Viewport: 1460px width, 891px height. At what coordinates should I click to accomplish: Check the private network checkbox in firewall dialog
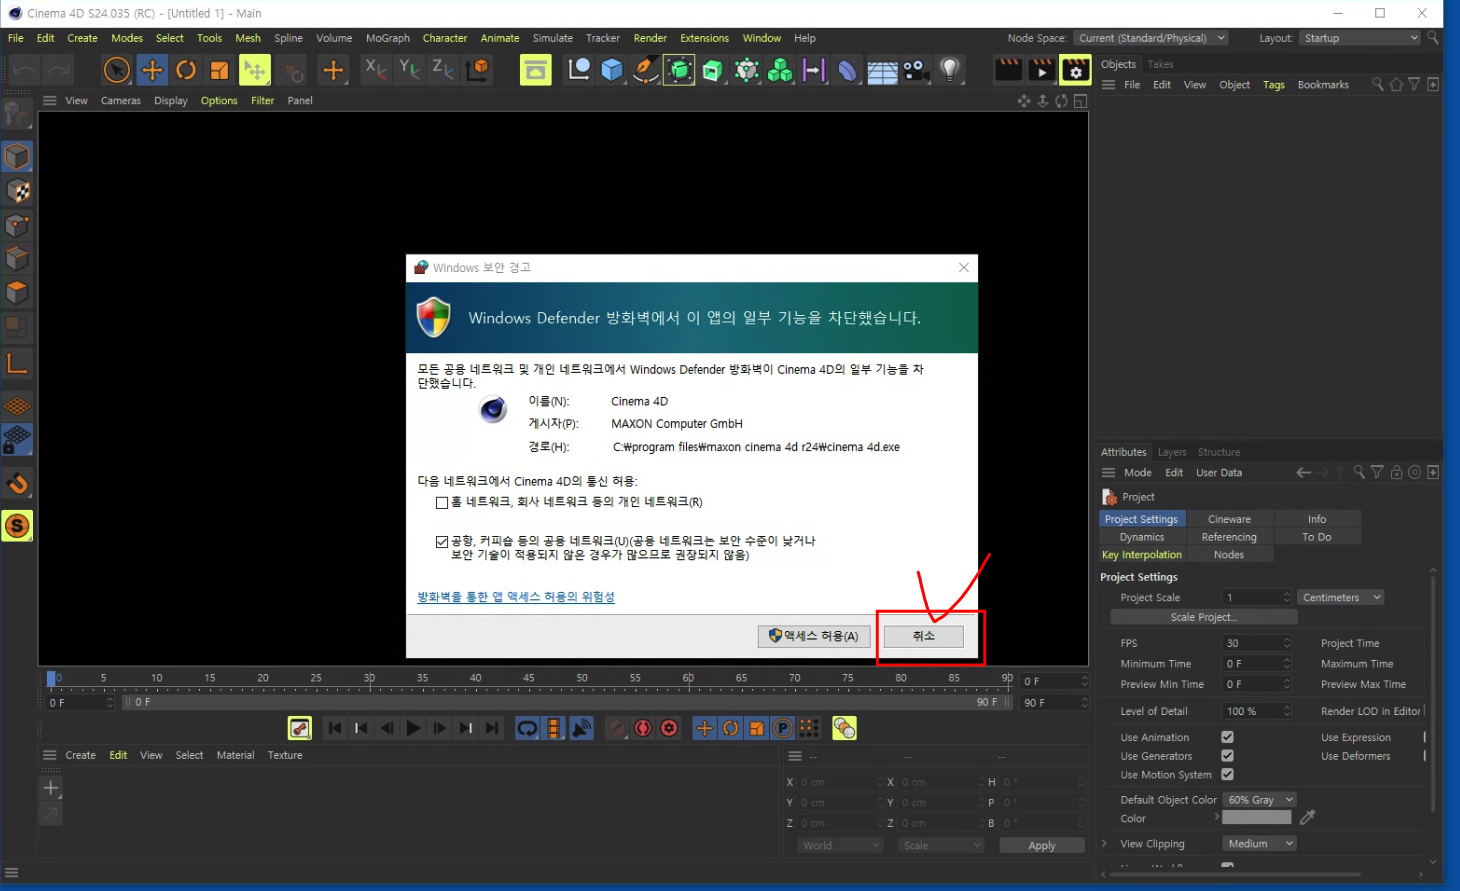[442, 503]
